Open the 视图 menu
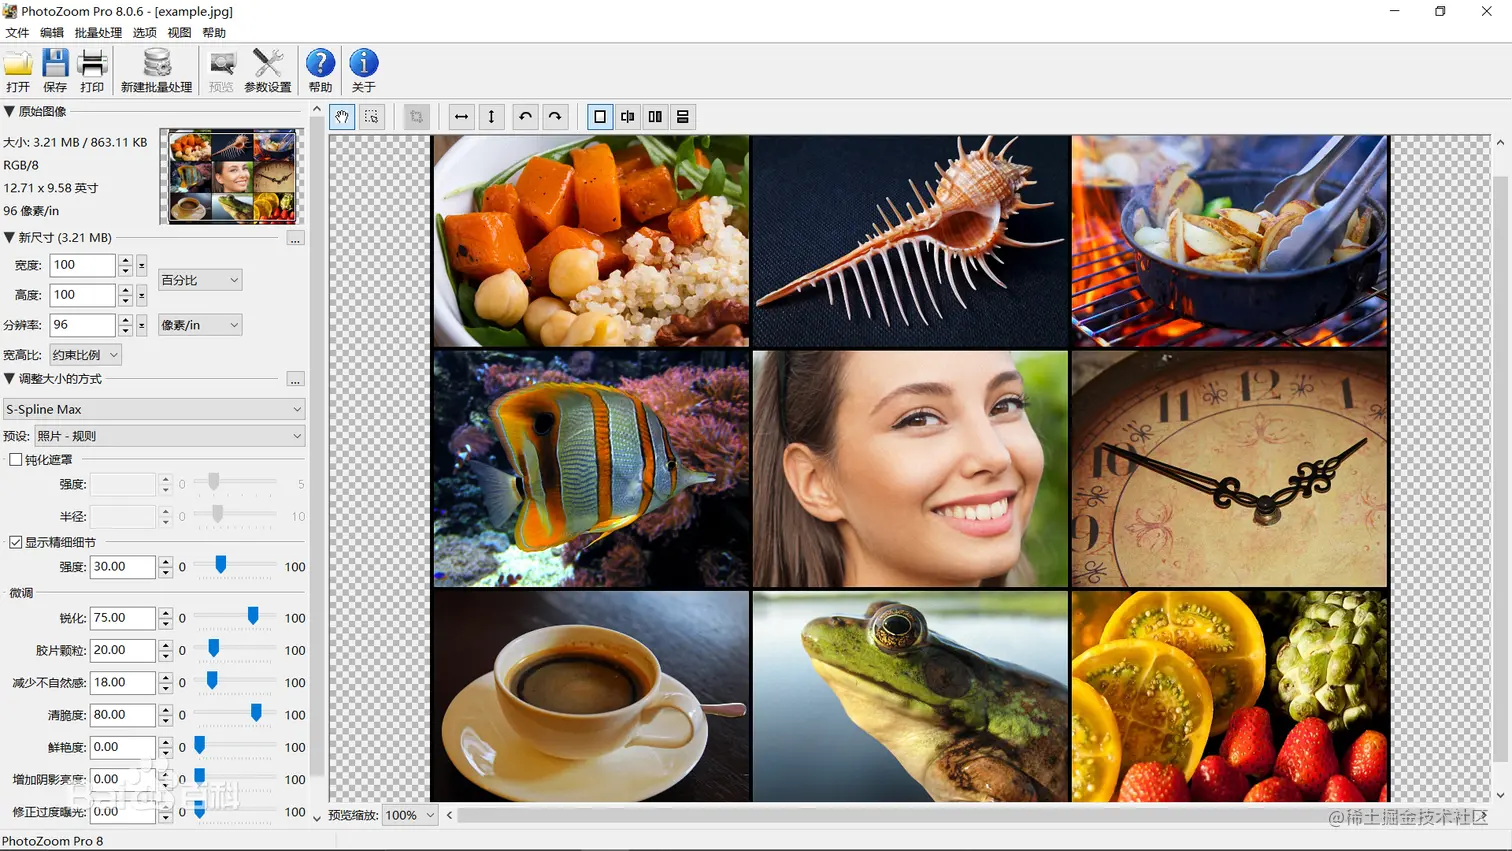The height and width of the screenshot is (851, 1512). tap(179, 33)
